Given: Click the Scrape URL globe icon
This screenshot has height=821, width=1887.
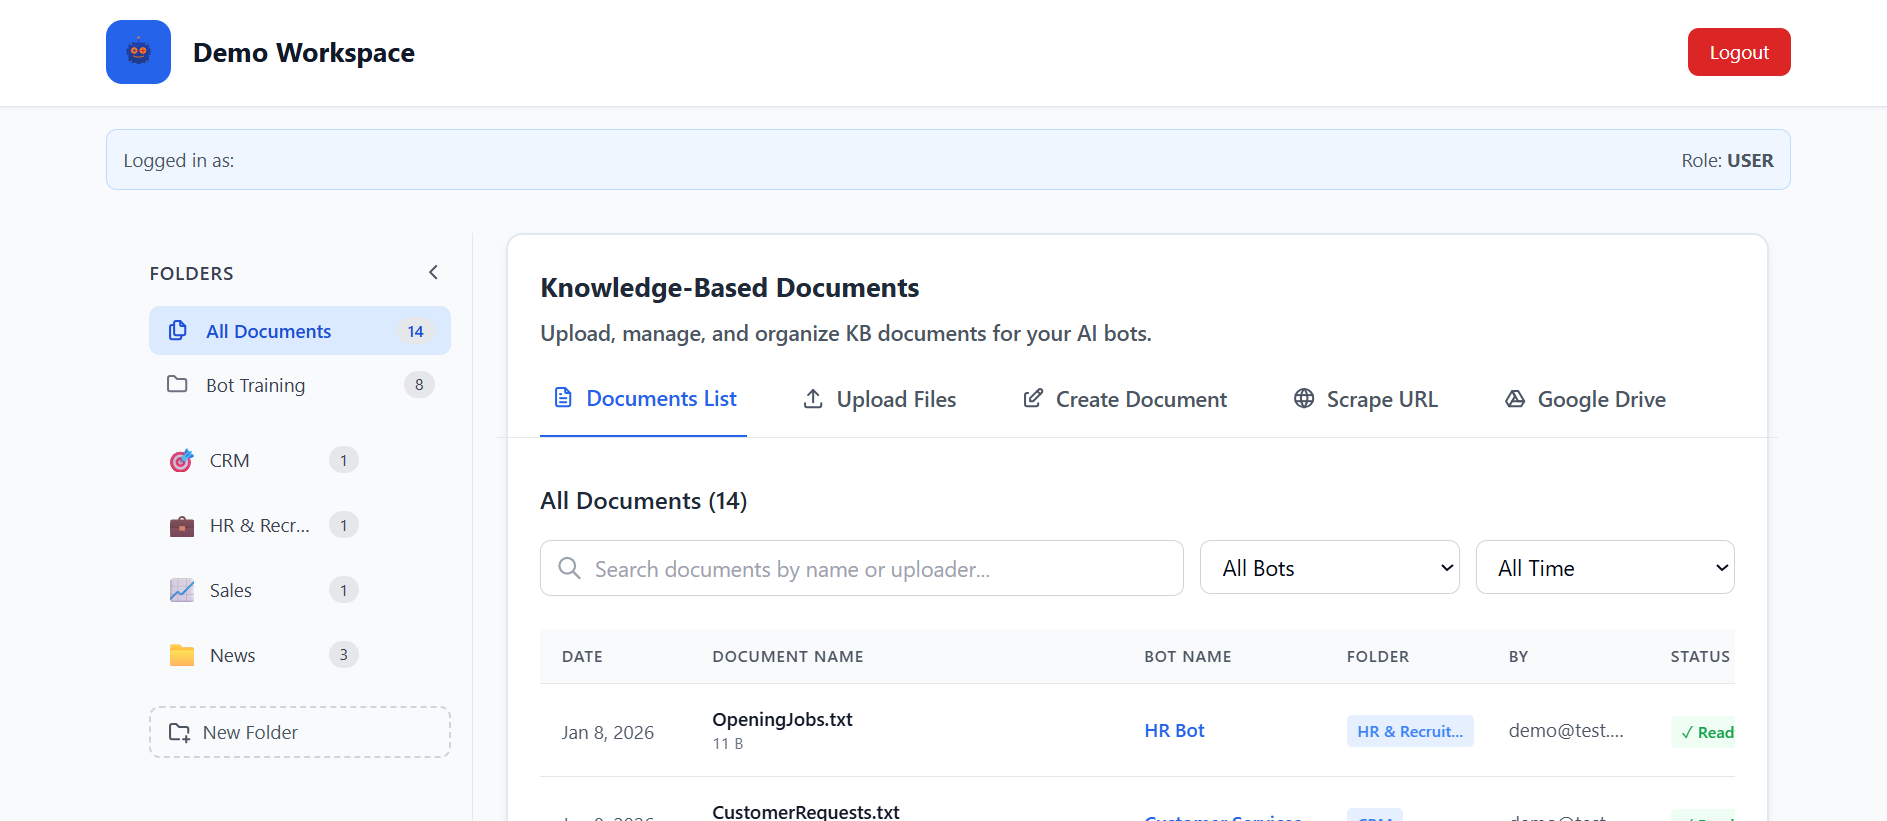Looking at the screenshot, I should coord(1304,399).
